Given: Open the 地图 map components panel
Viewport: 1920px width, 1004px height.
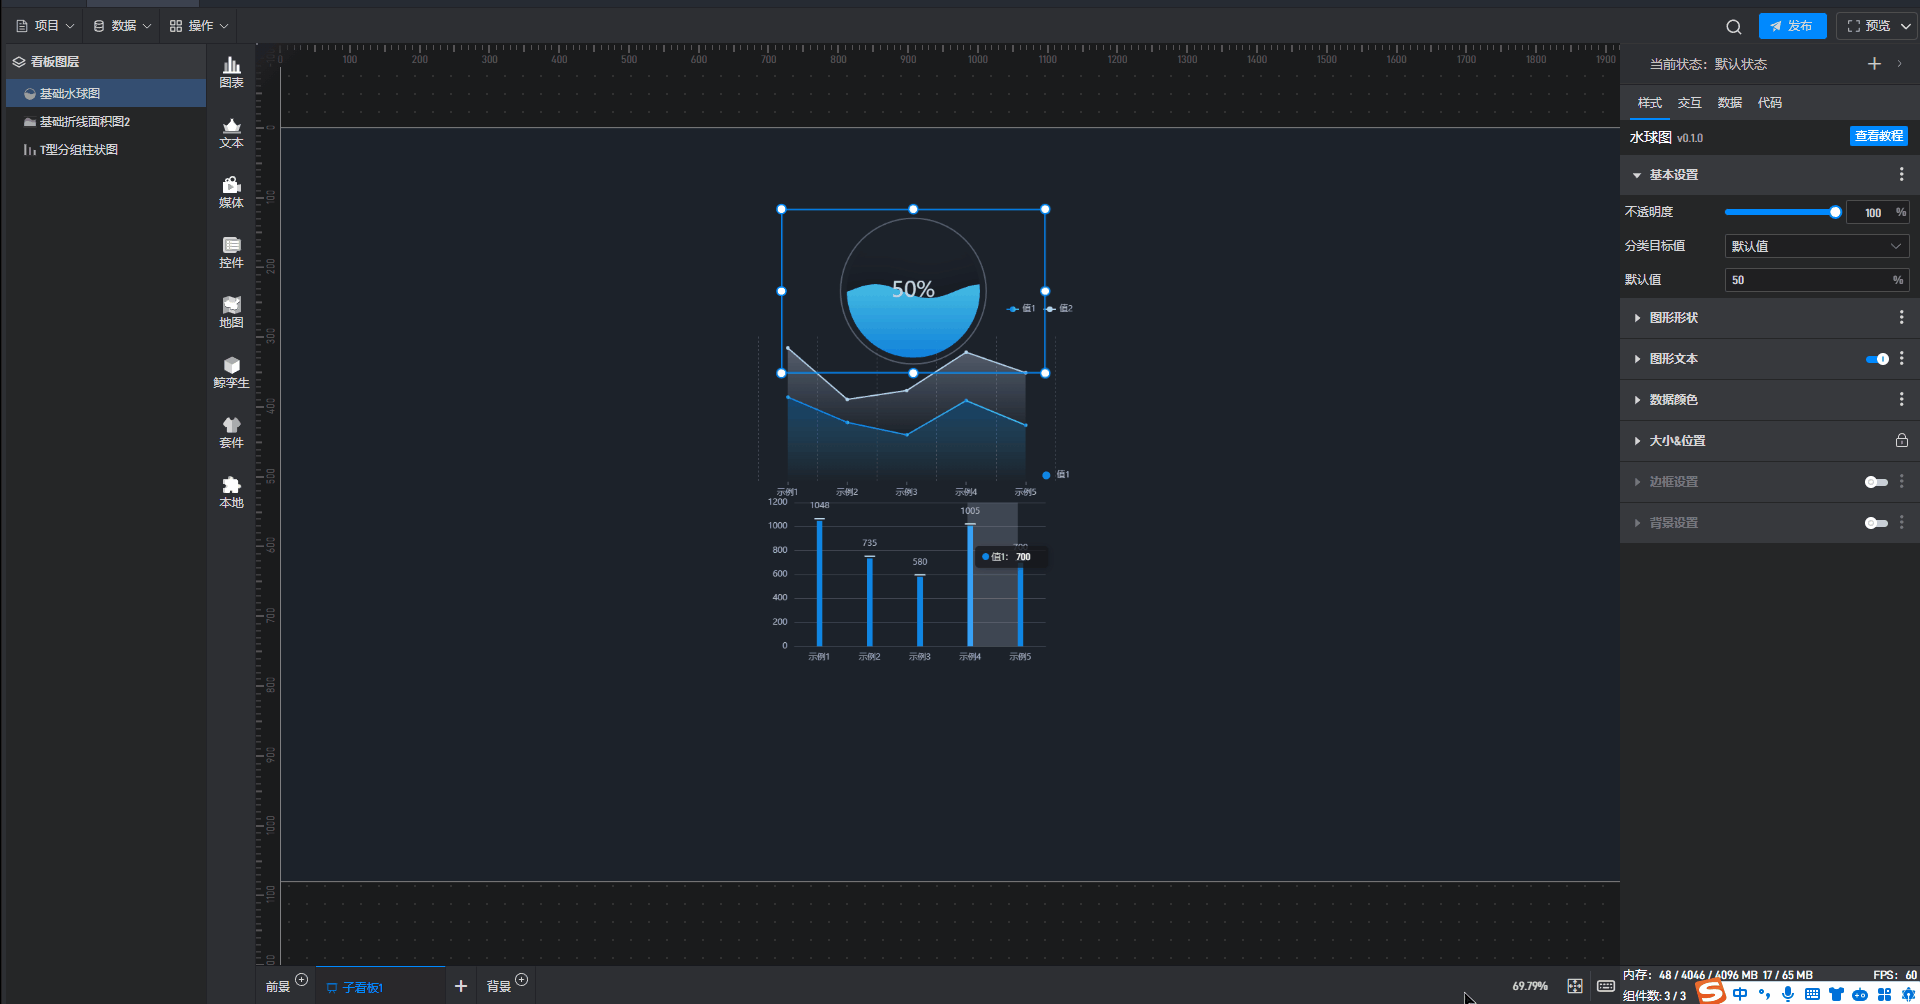Looking at the screenshot, I should coord(231,312).
